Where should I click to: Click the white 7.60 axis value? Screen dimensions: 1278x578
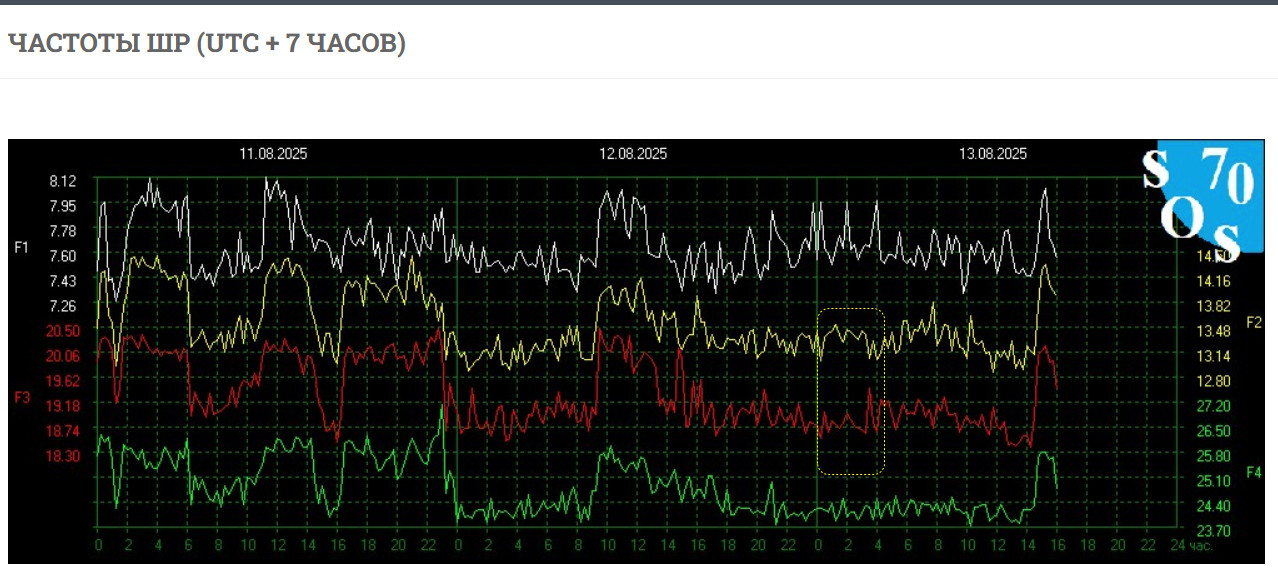62,256
